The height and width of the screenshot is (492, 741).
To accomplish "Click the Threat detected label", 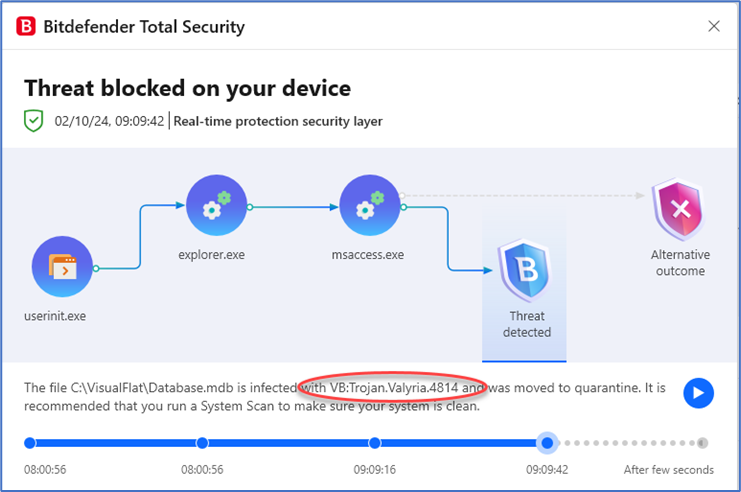I will [x=527, y=324].
